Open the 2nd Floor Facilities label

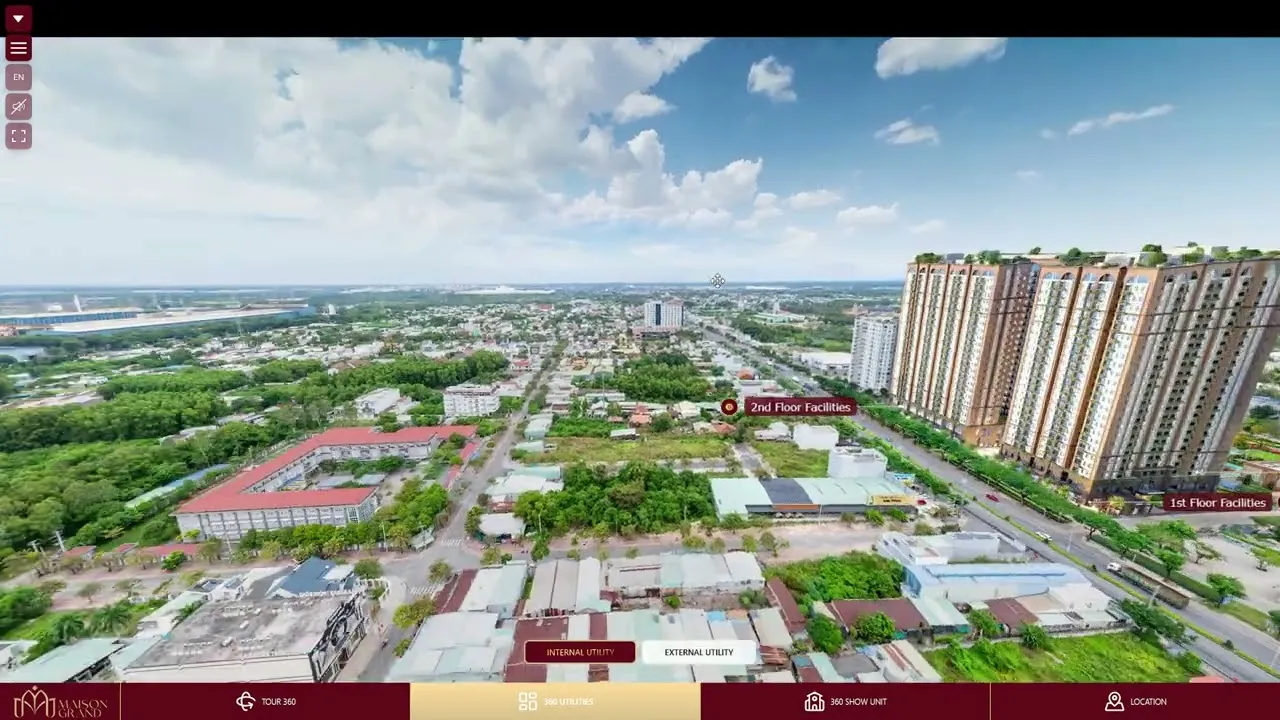coord(800,407)
